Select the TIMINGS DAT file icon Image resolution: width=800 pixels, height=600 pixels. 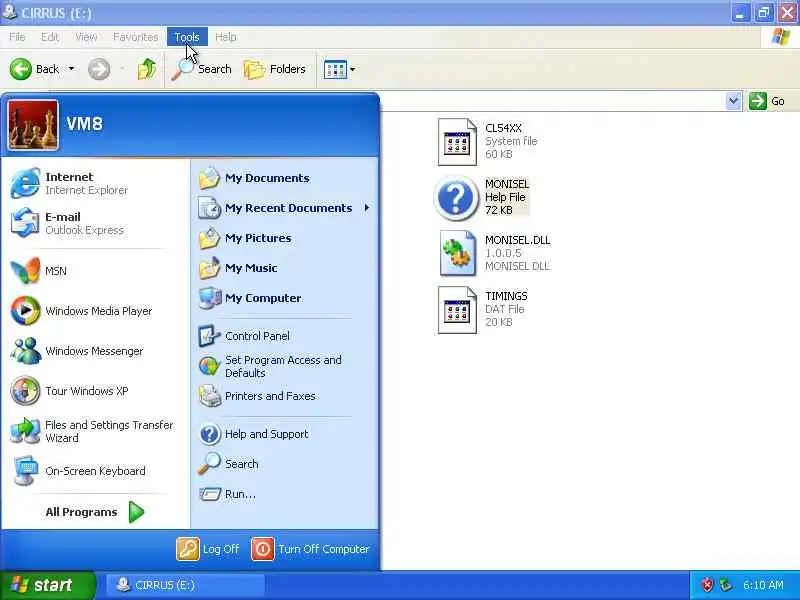457,310
